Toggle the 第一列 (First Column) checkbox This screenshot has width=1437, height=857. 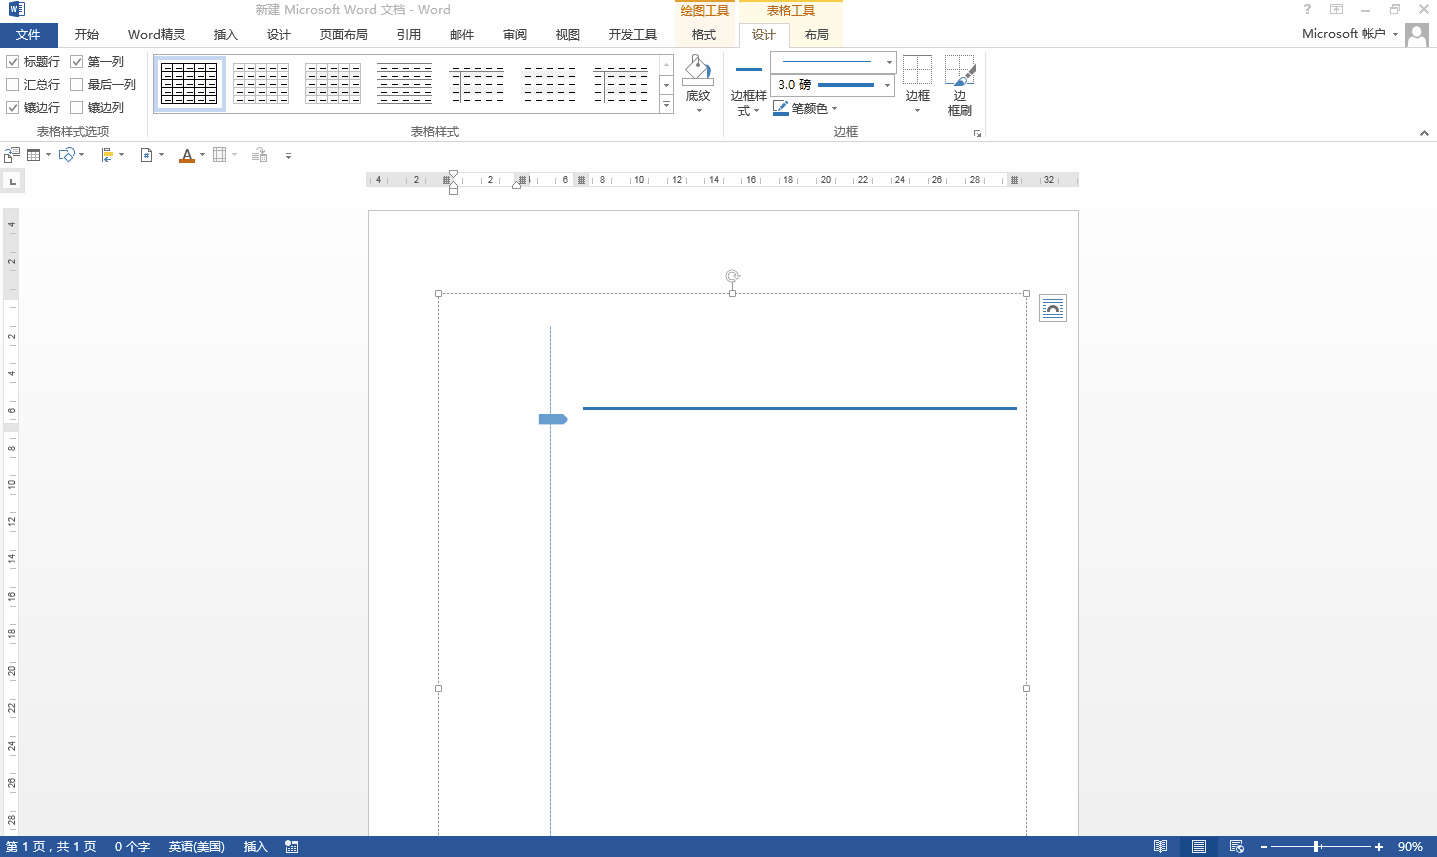[x=77, y=62]
